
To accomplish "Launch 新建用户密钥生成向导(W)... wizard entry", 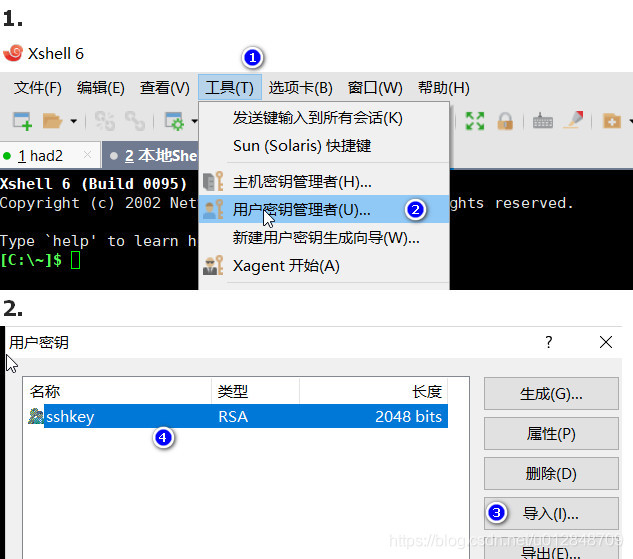I will 324,238.
